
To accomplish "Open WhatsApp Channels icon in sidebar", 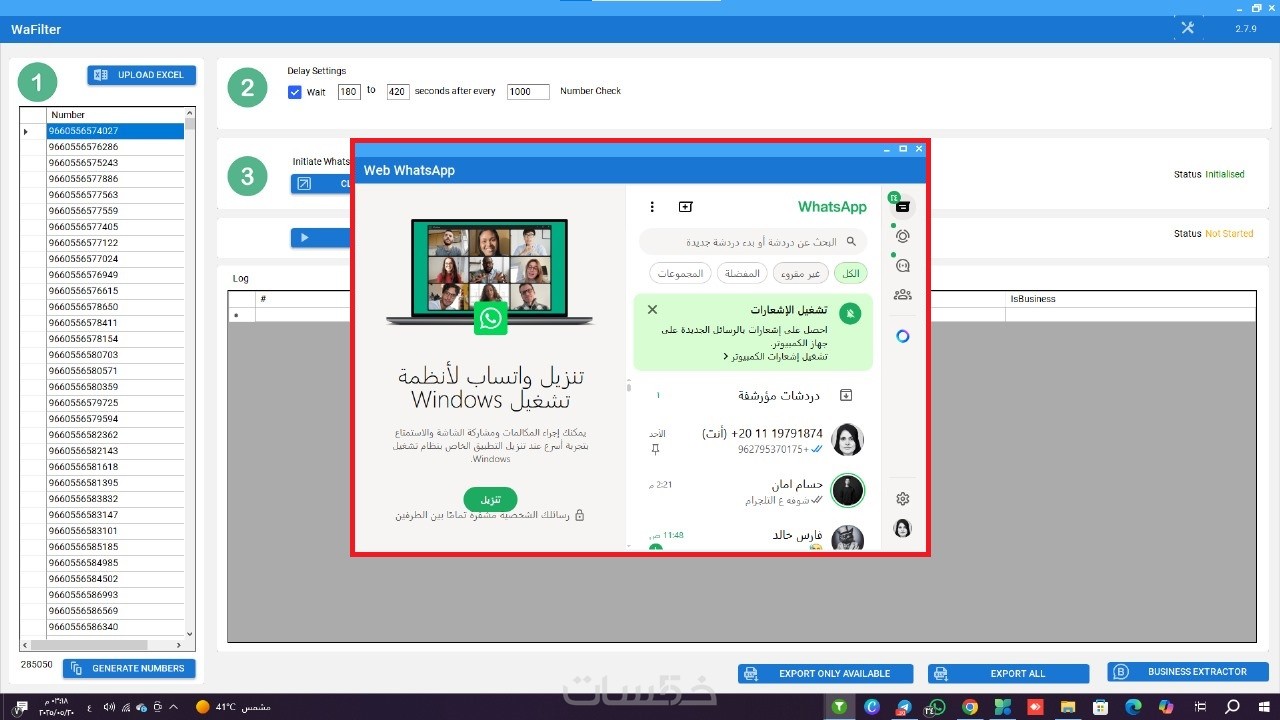I will (x=903, y=266).
